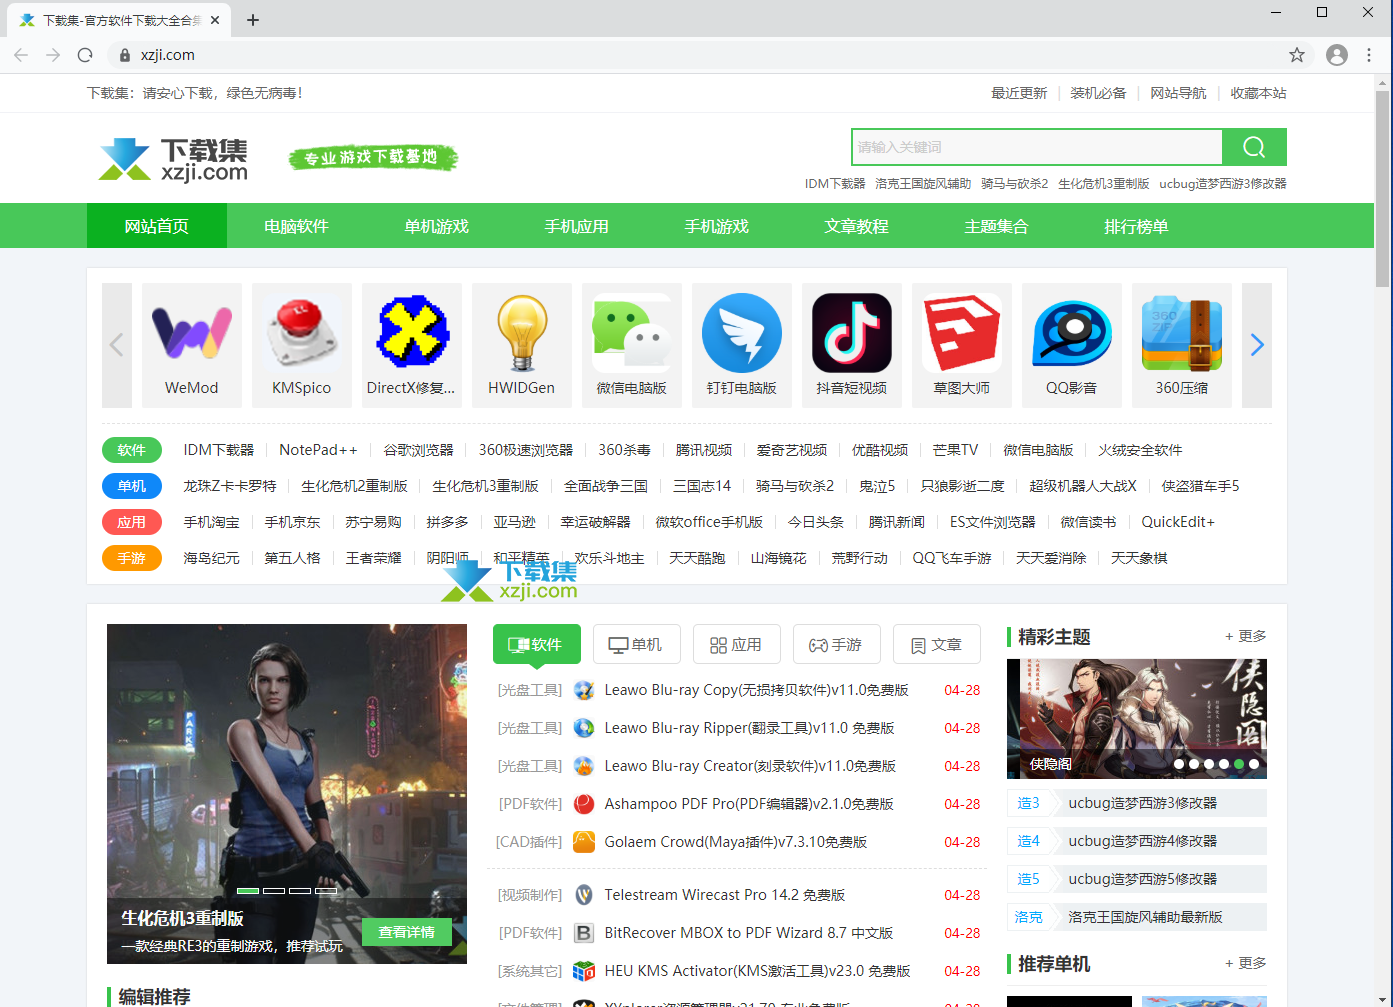Switch to the 手游 content tab
The height and width of the screenshot is (1007, 1393).
tap(836, 645)
